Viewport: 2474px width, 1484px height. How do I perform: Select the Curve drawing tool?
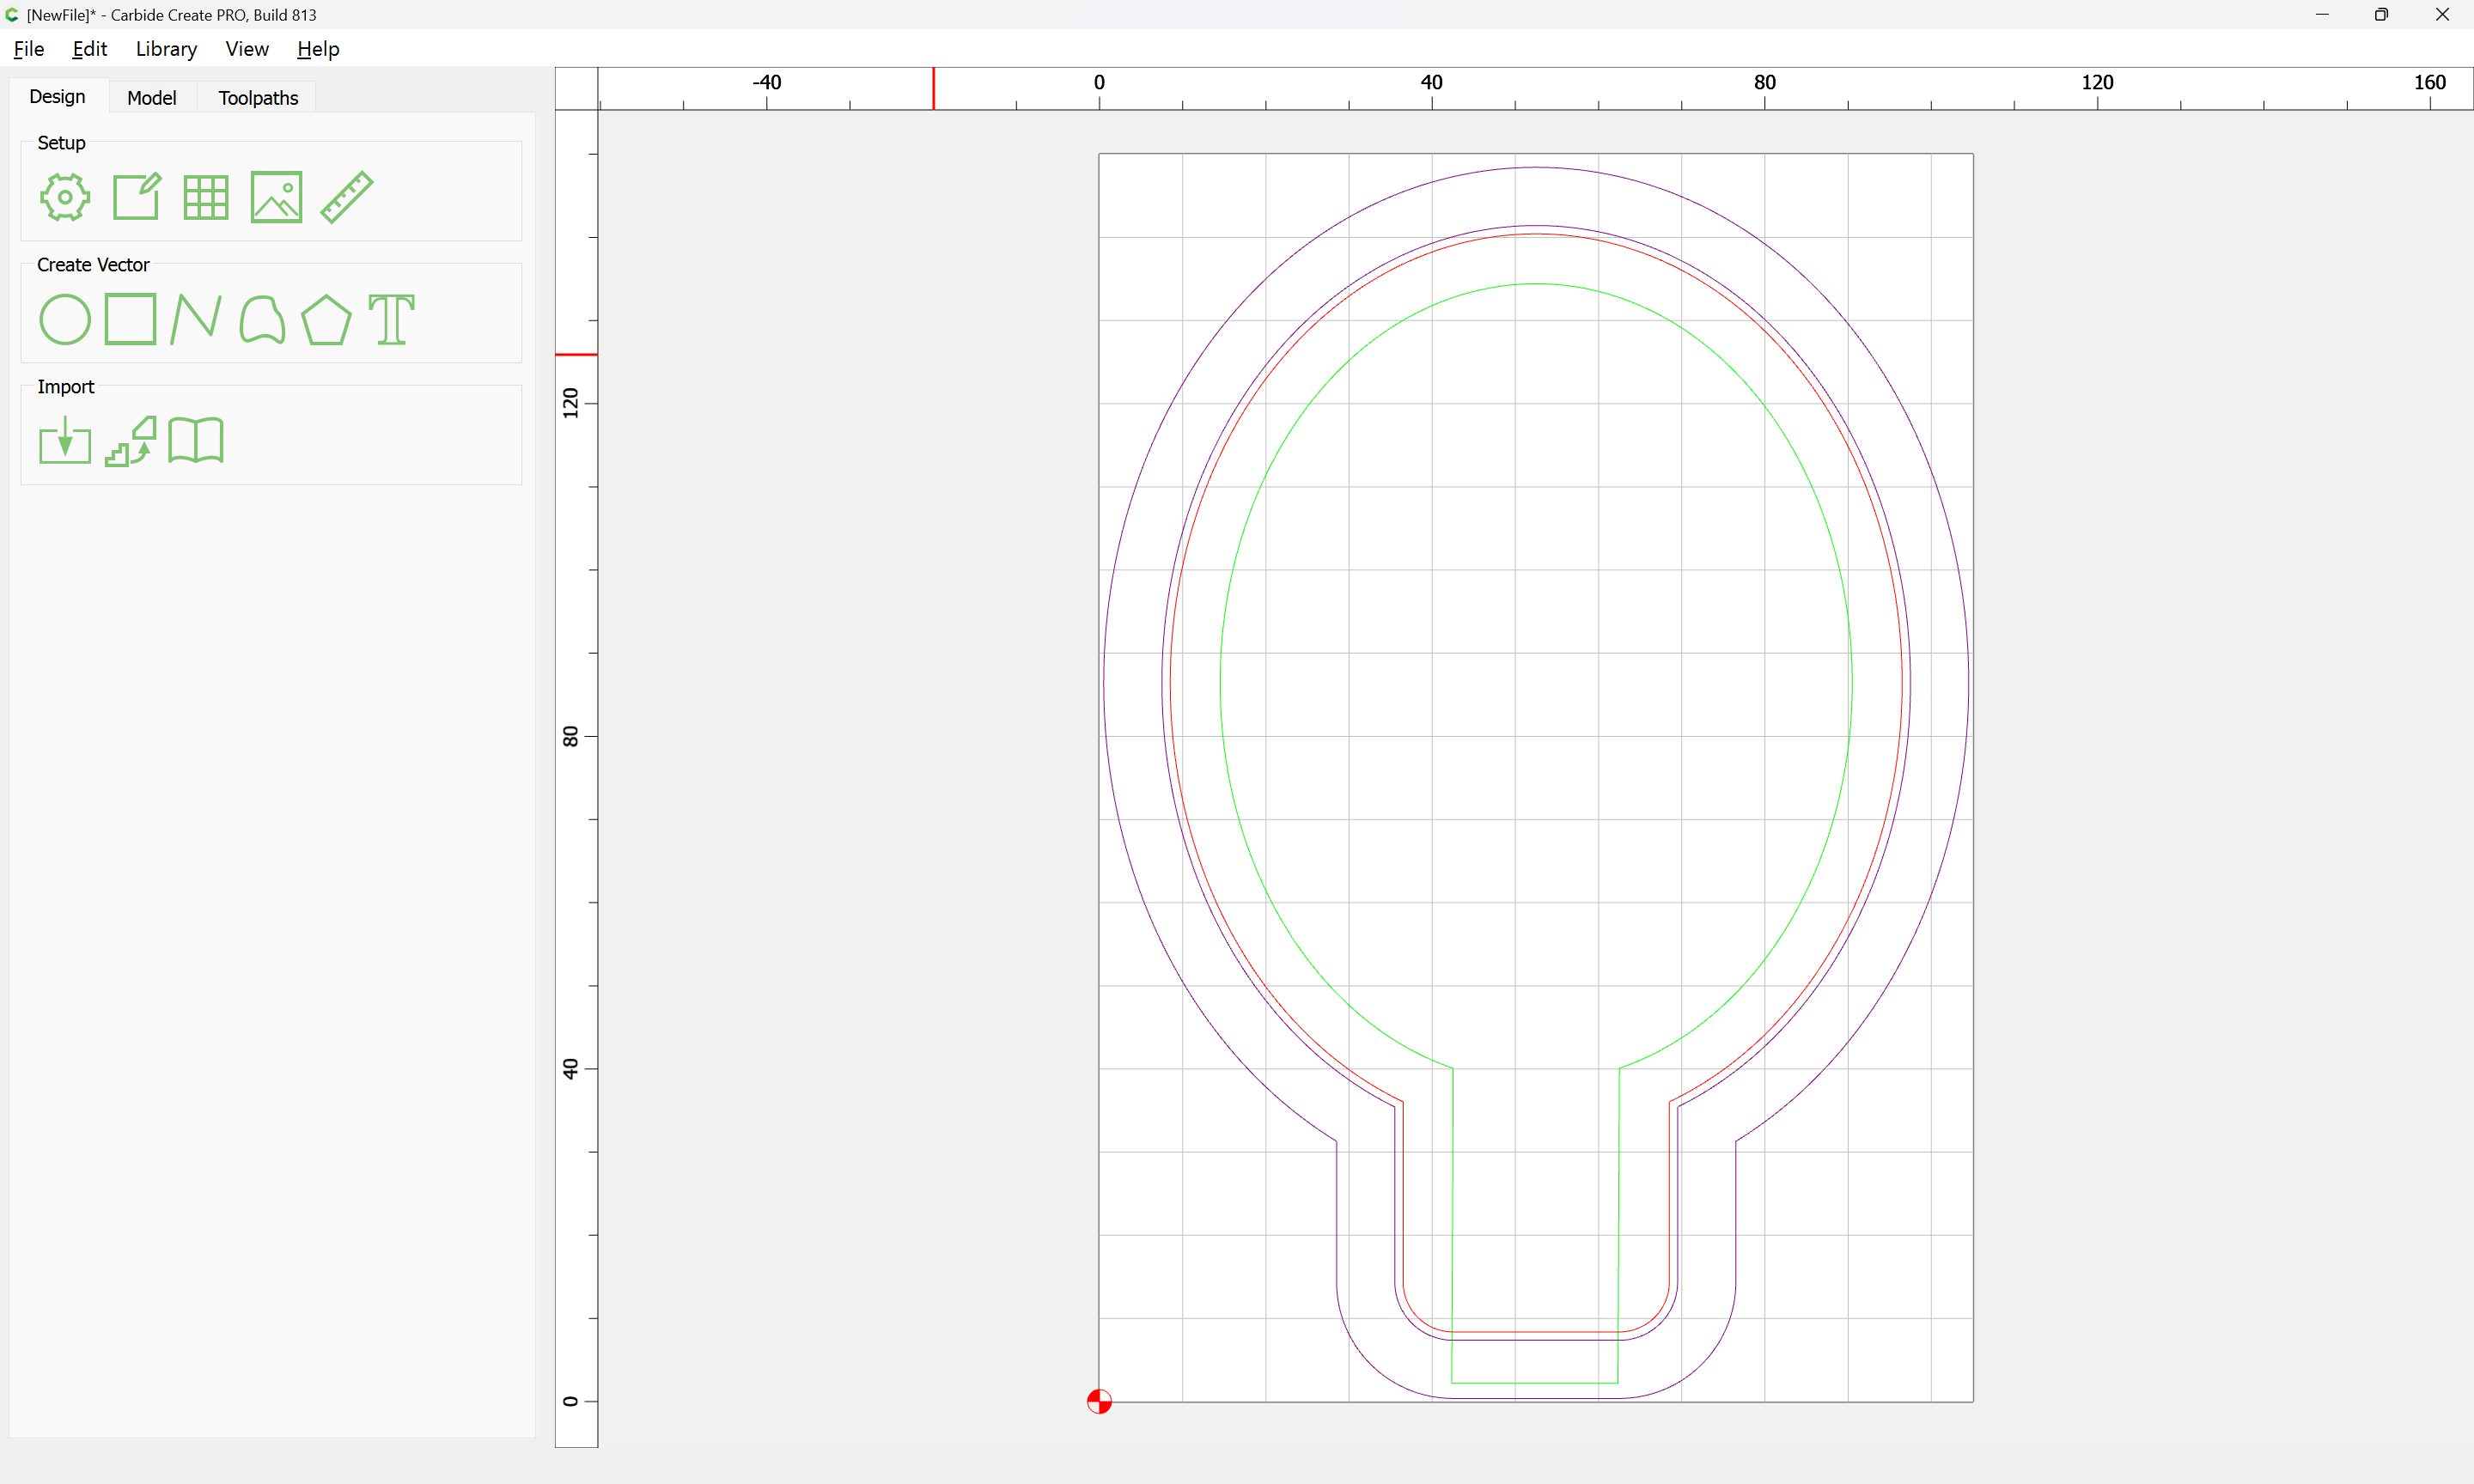tap(262, 319)
